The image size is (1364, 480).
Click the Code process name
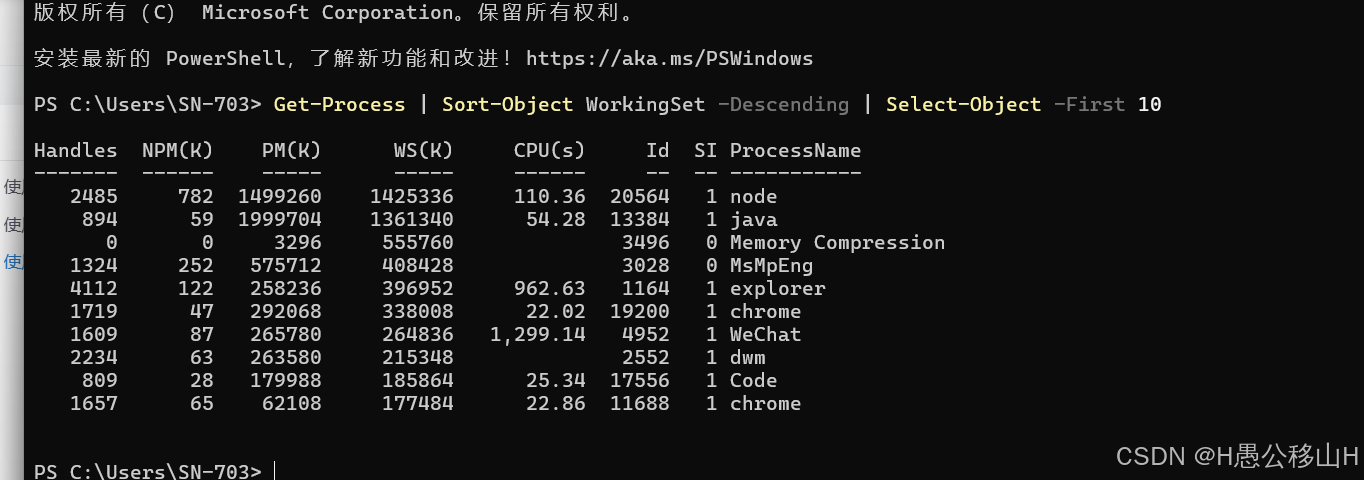753,380
